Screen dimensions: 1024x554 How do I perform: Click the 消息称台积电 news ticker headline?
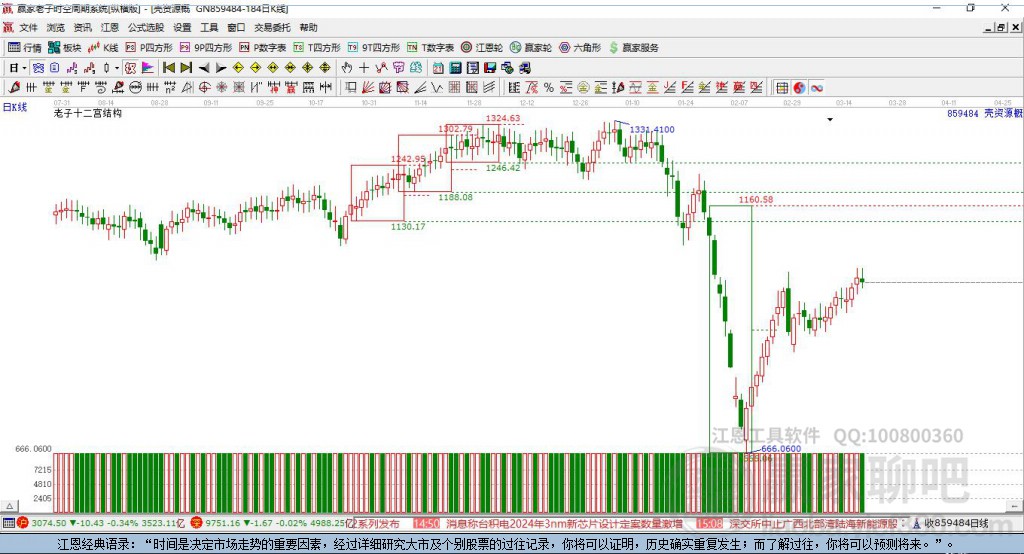(564, 523)
